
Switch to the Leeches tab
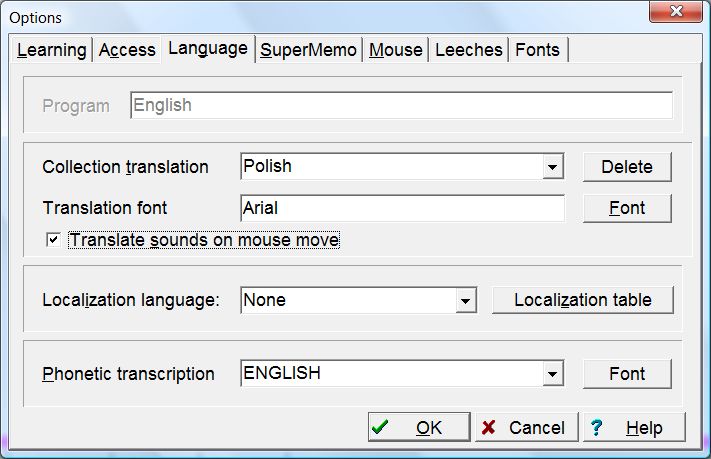click(468, 50)
